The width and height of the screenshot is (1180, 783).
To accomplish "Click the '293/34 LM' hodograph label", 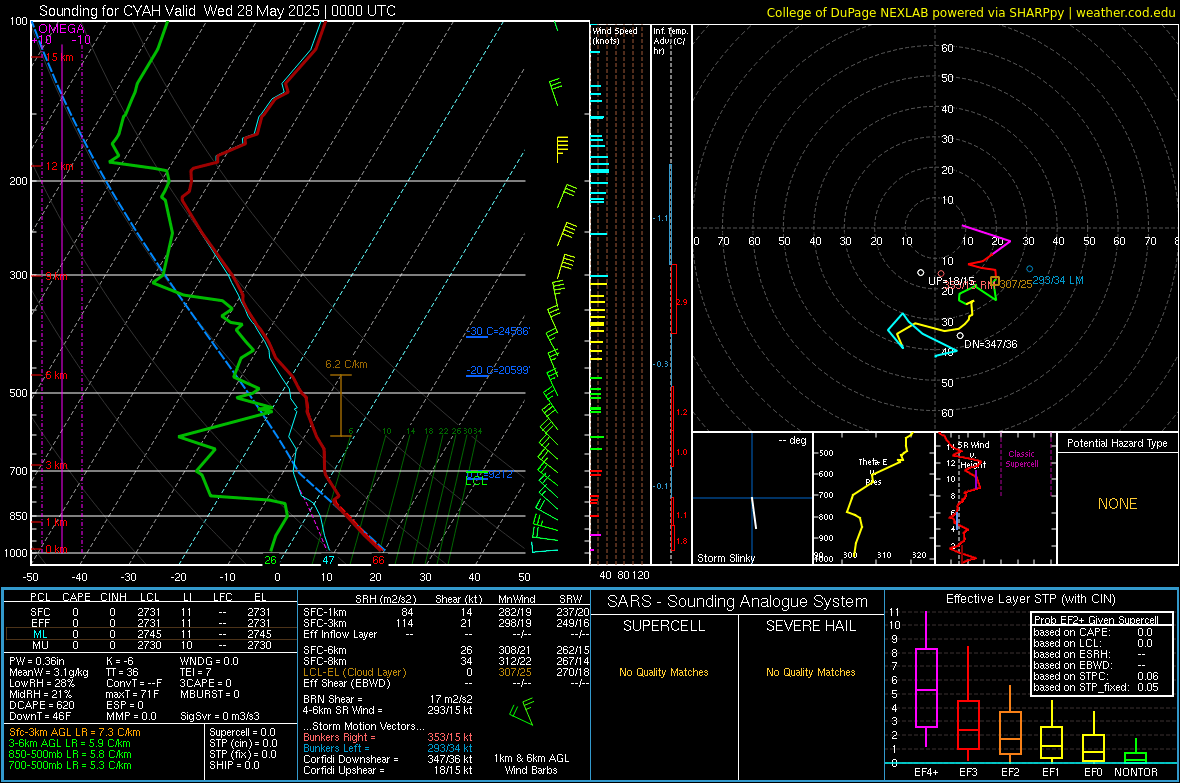I will (1057, 280).
